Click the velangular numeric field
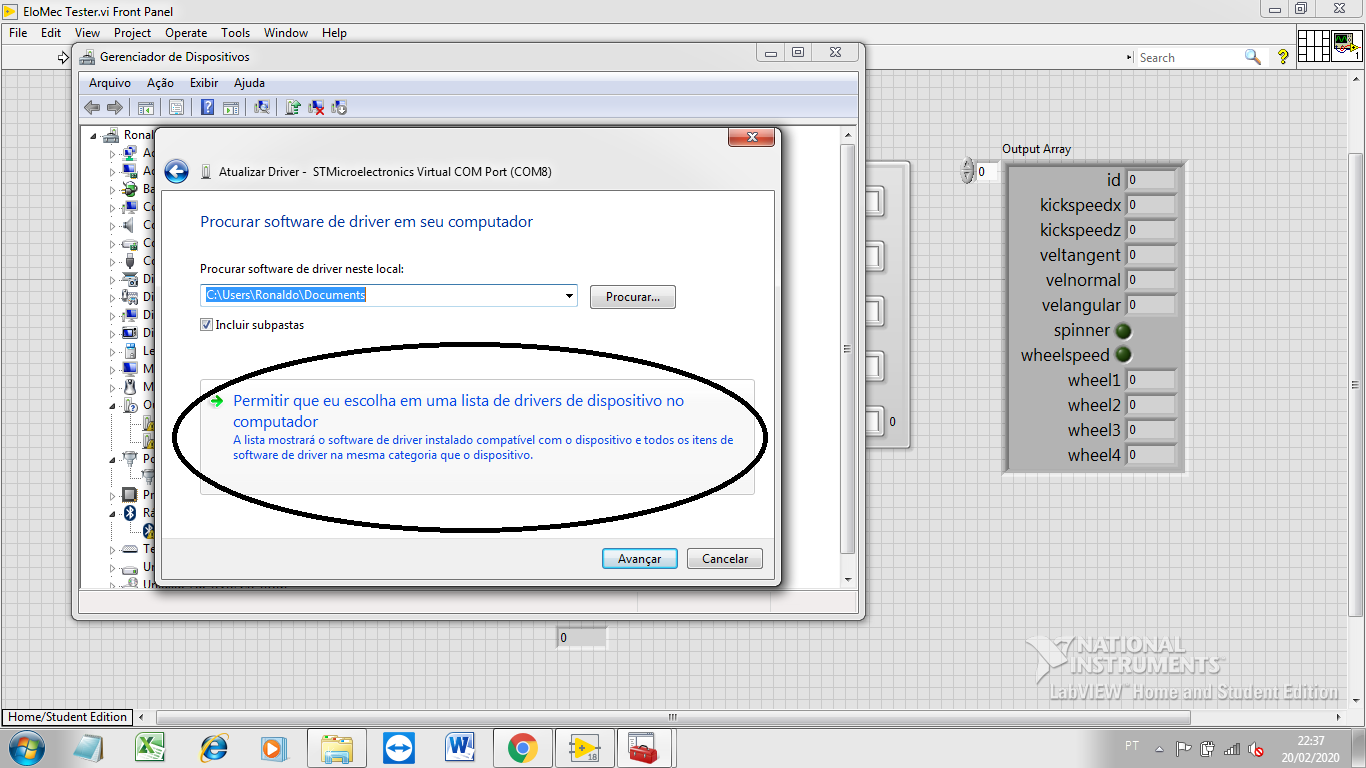The width and height of the screenshot is (1366, 768). coord(1151,305)
